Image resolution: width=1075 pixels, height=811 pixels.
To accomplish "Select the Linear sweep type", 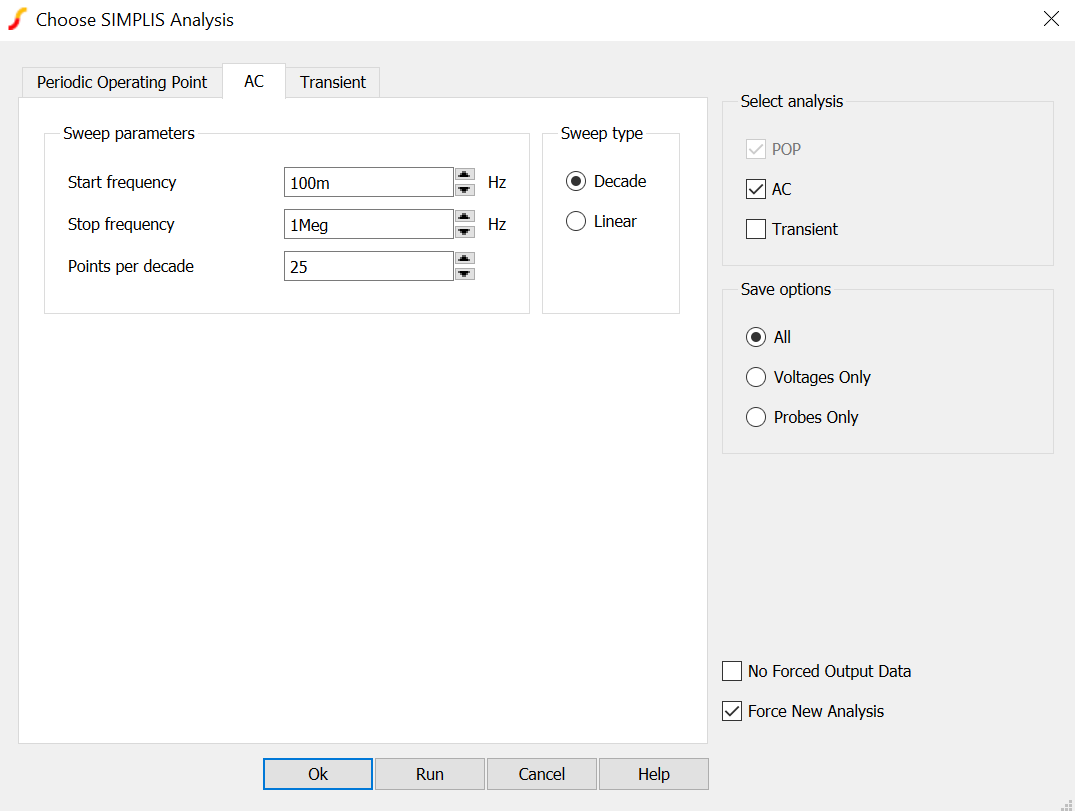I will pyautogui.click(x=576, y=221).
